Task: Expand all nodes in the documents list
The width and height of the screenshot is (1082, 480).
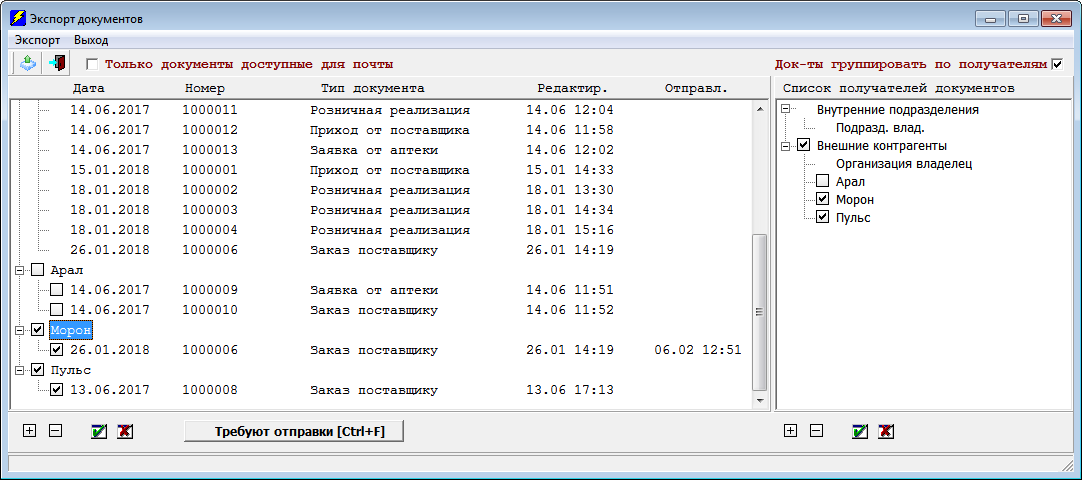Action: (29, 431)
